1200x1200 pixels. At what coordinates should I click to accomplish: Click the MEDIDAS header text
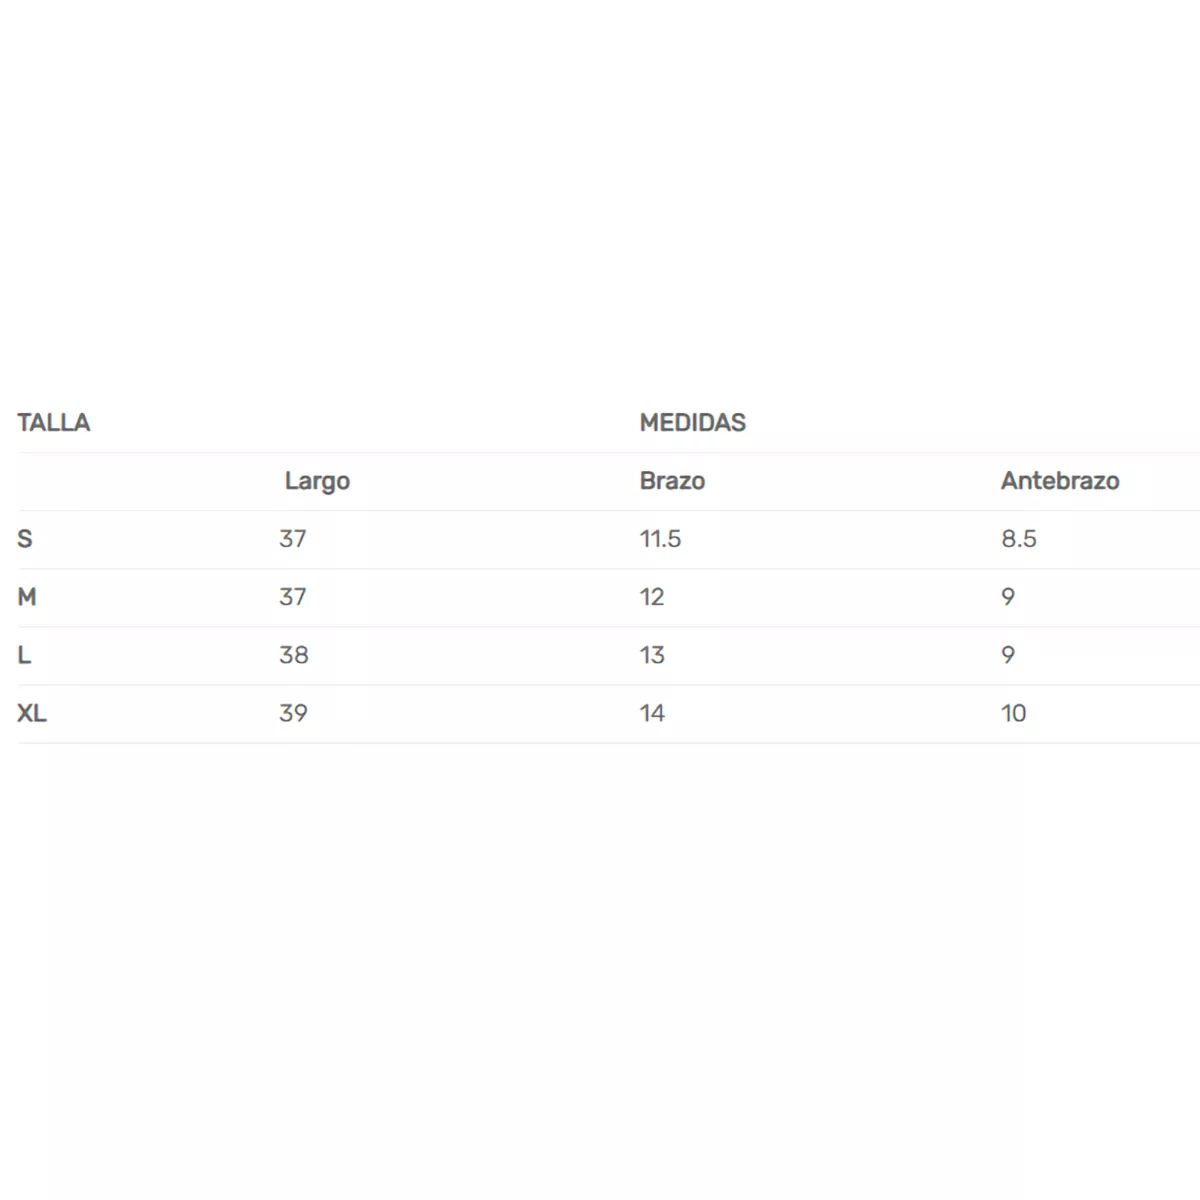click(x=693, y=423)
